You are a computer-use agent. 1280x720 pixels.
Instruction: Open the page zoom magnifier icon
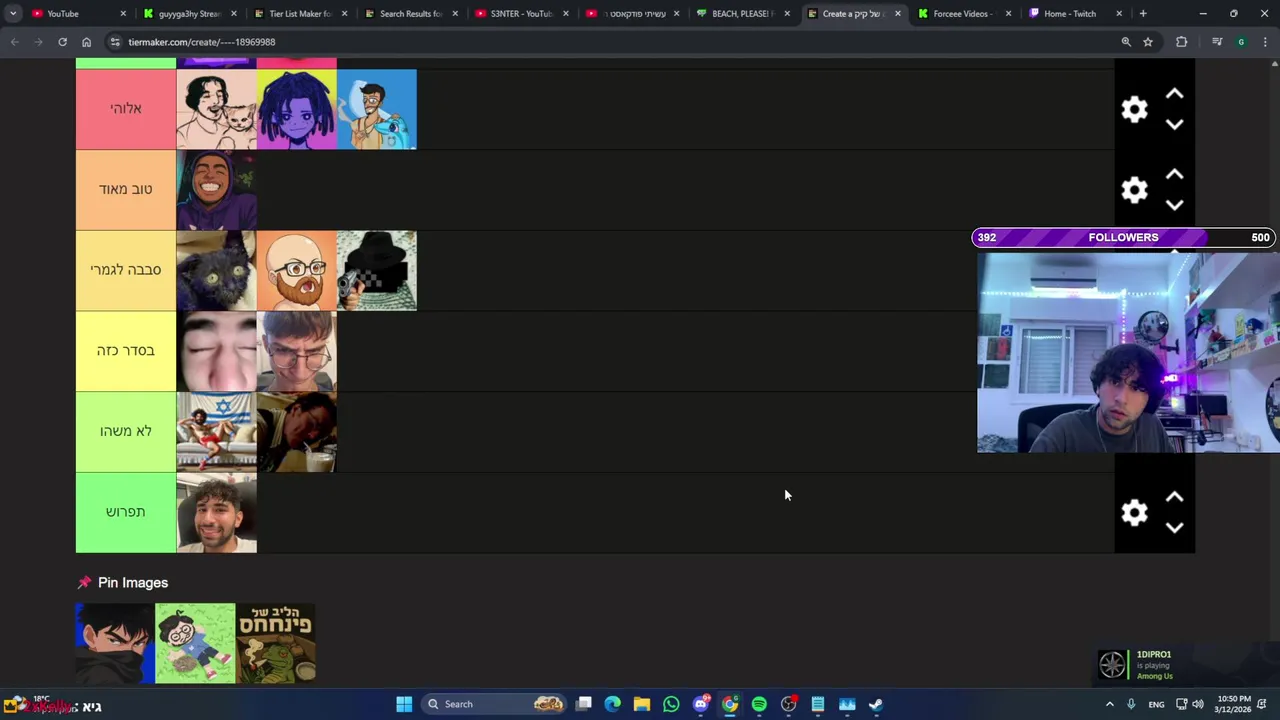click(x=1126, y=42)
